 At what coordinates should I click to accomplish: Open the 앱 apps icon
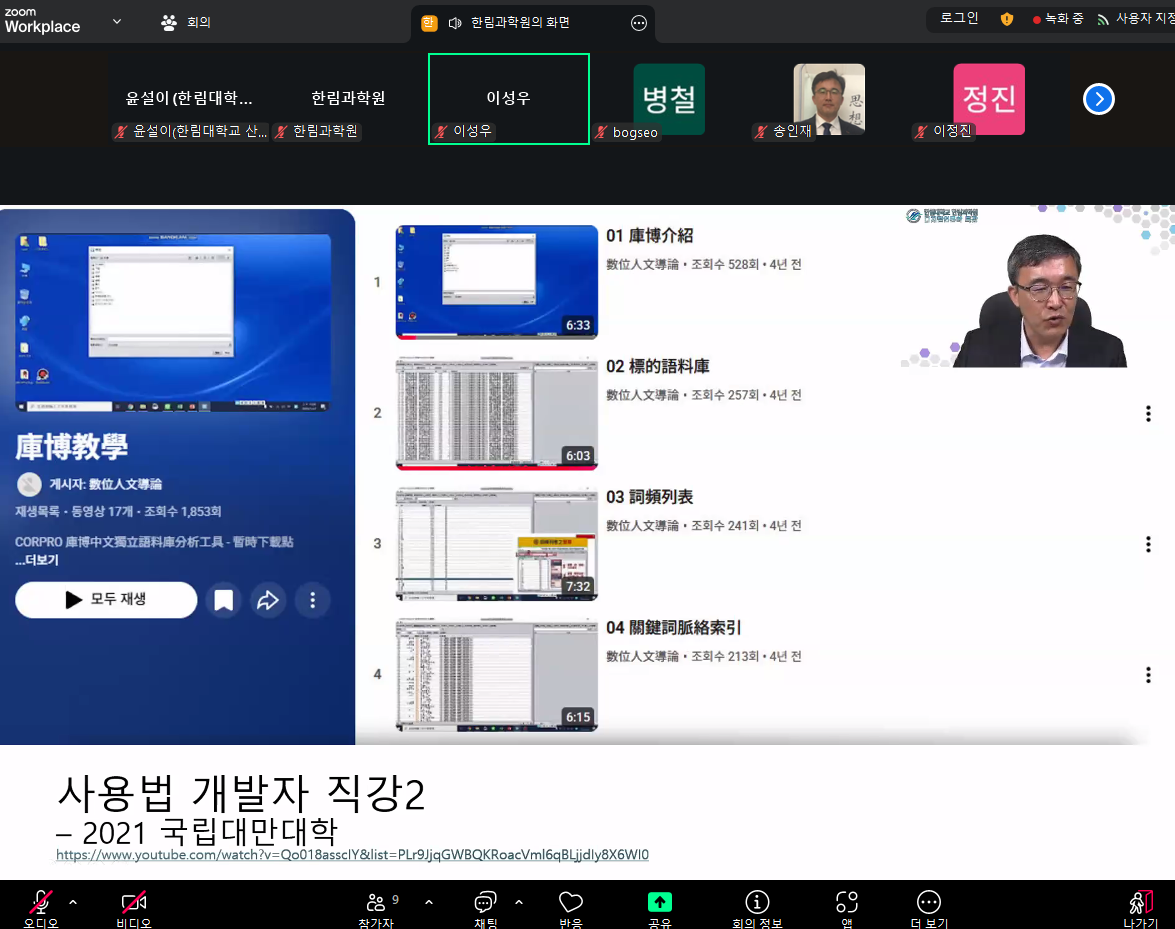coord(846,903)
